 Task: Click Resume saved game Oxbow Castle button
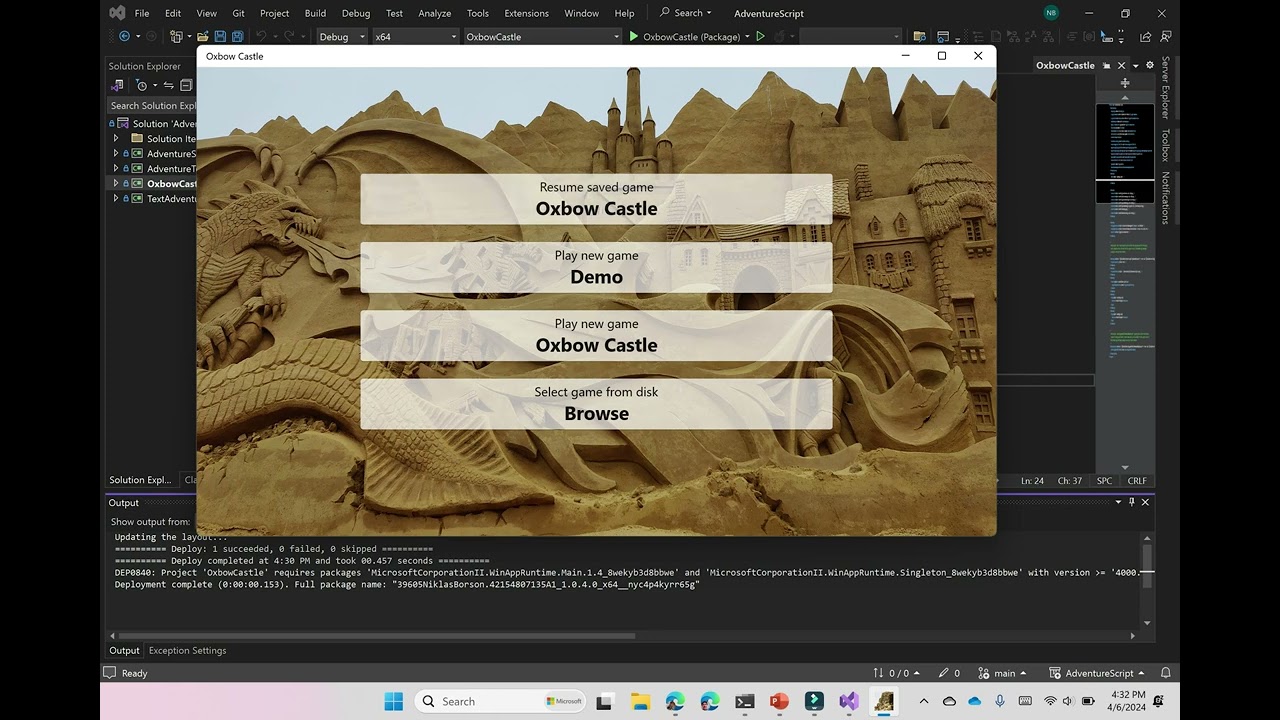(596, 199)
